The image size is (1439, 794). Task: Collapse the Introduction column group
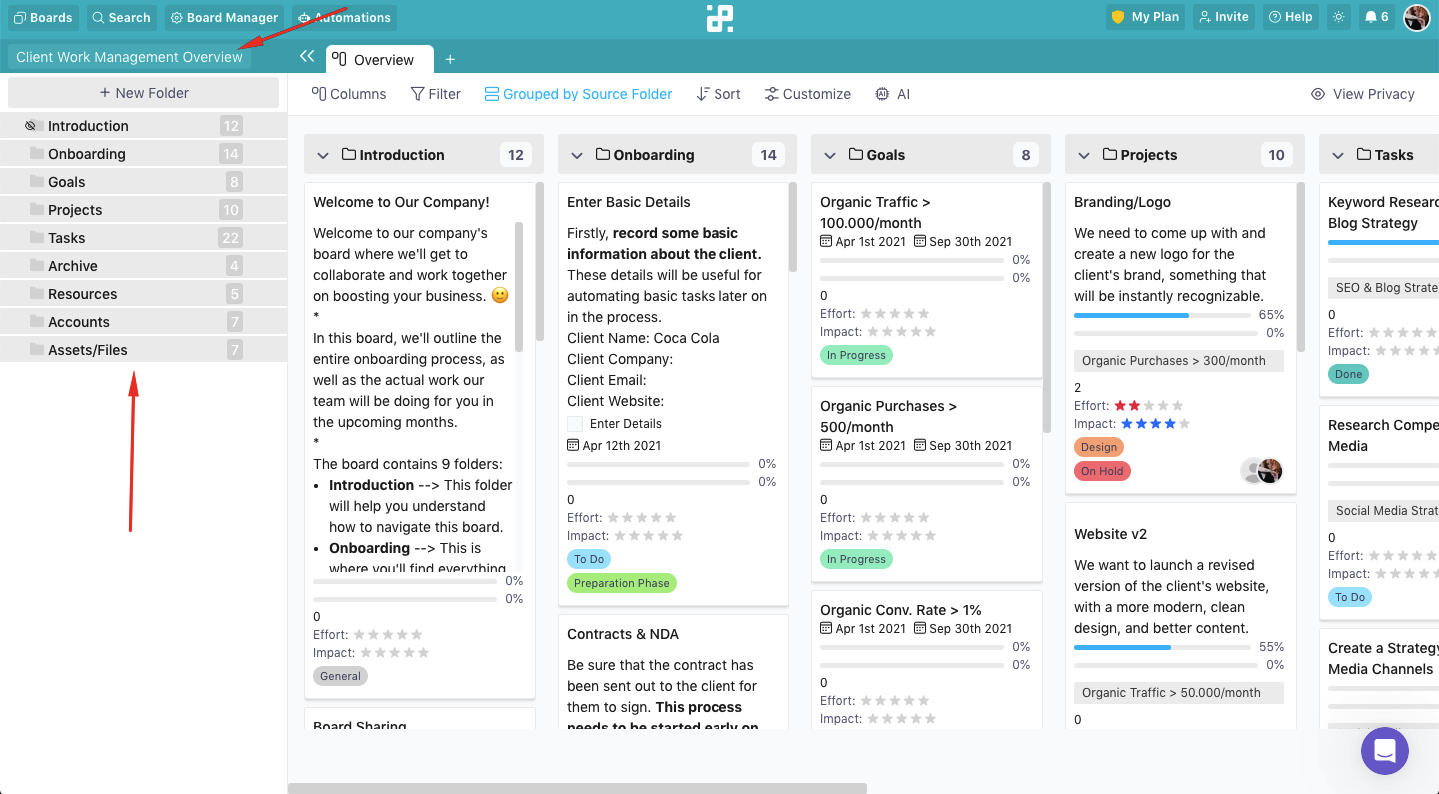[323, 155]
